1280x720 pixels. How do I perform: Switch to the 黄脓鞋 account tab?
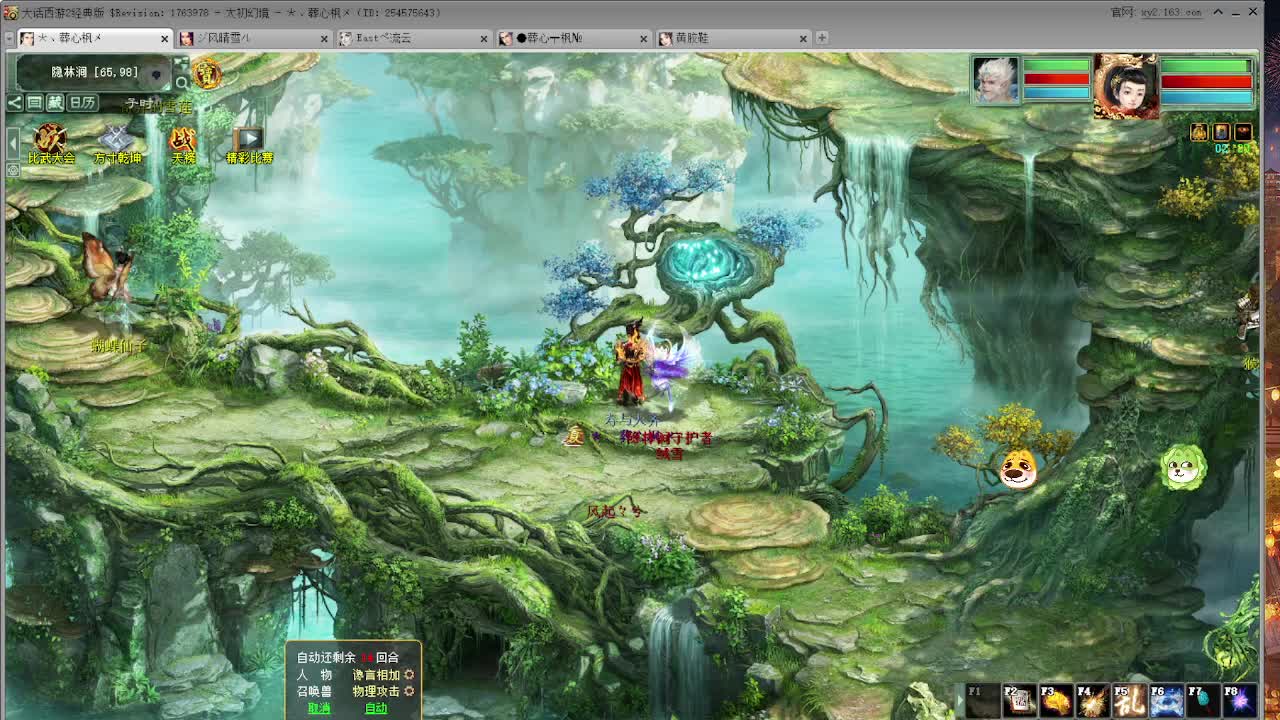[735, 38]
